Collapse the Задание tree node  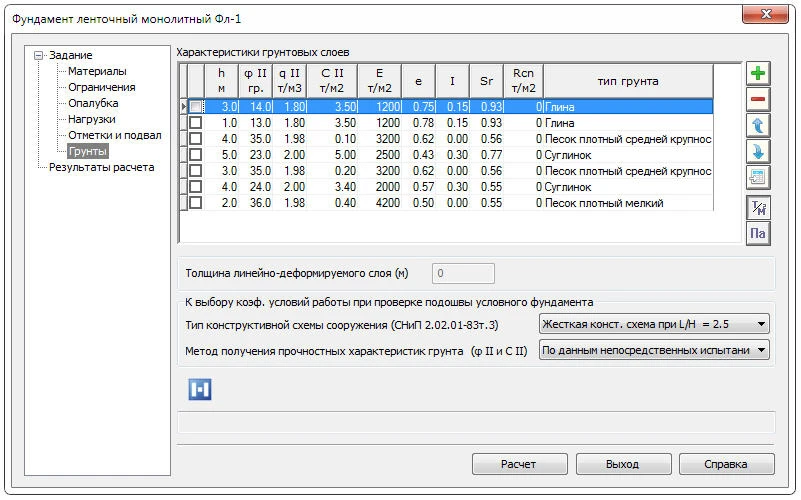tap(38, 56)
